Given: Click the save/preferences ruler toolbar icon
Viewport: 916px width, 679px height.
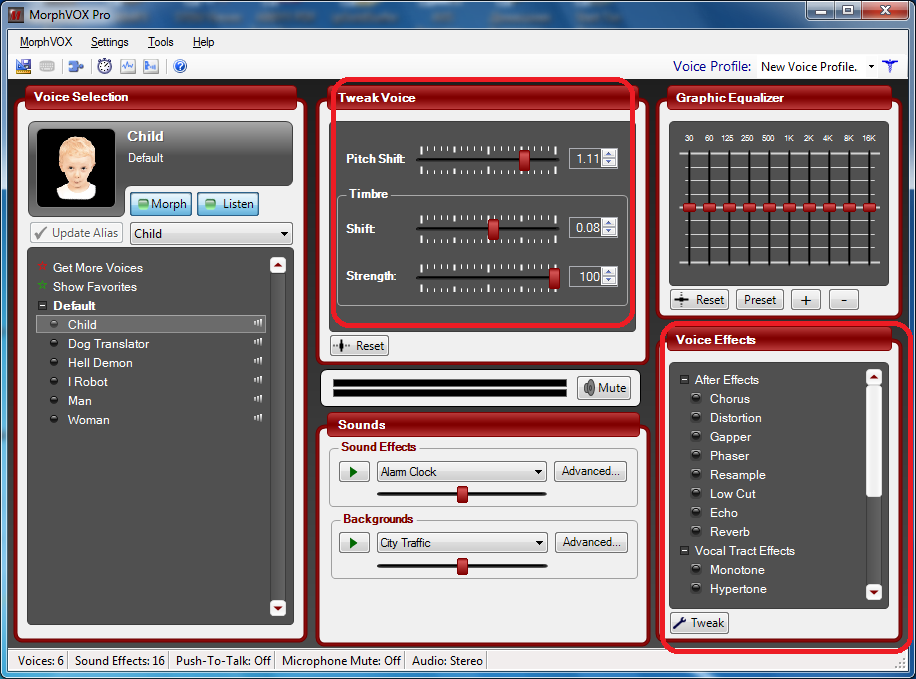Looking at the screenshot, I should pyautogui.click(x=23, y=66).
